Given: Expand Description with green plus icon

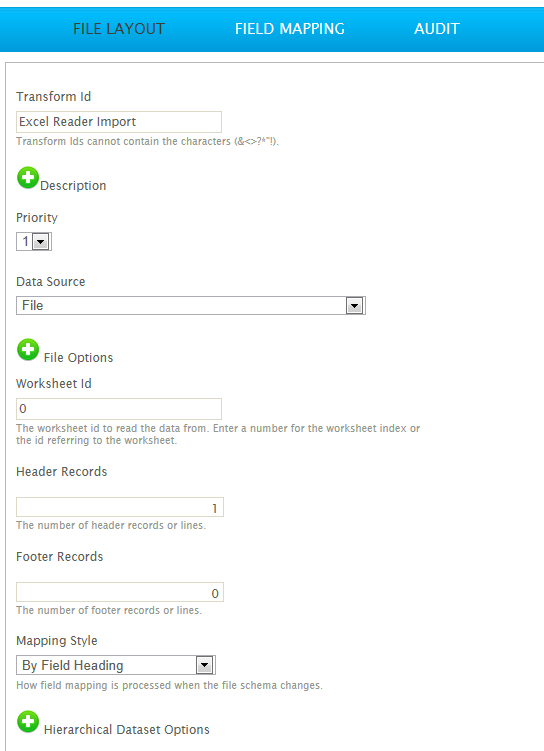Looking at the screenshot, I should pyautogui.click(x=28, y=178).
